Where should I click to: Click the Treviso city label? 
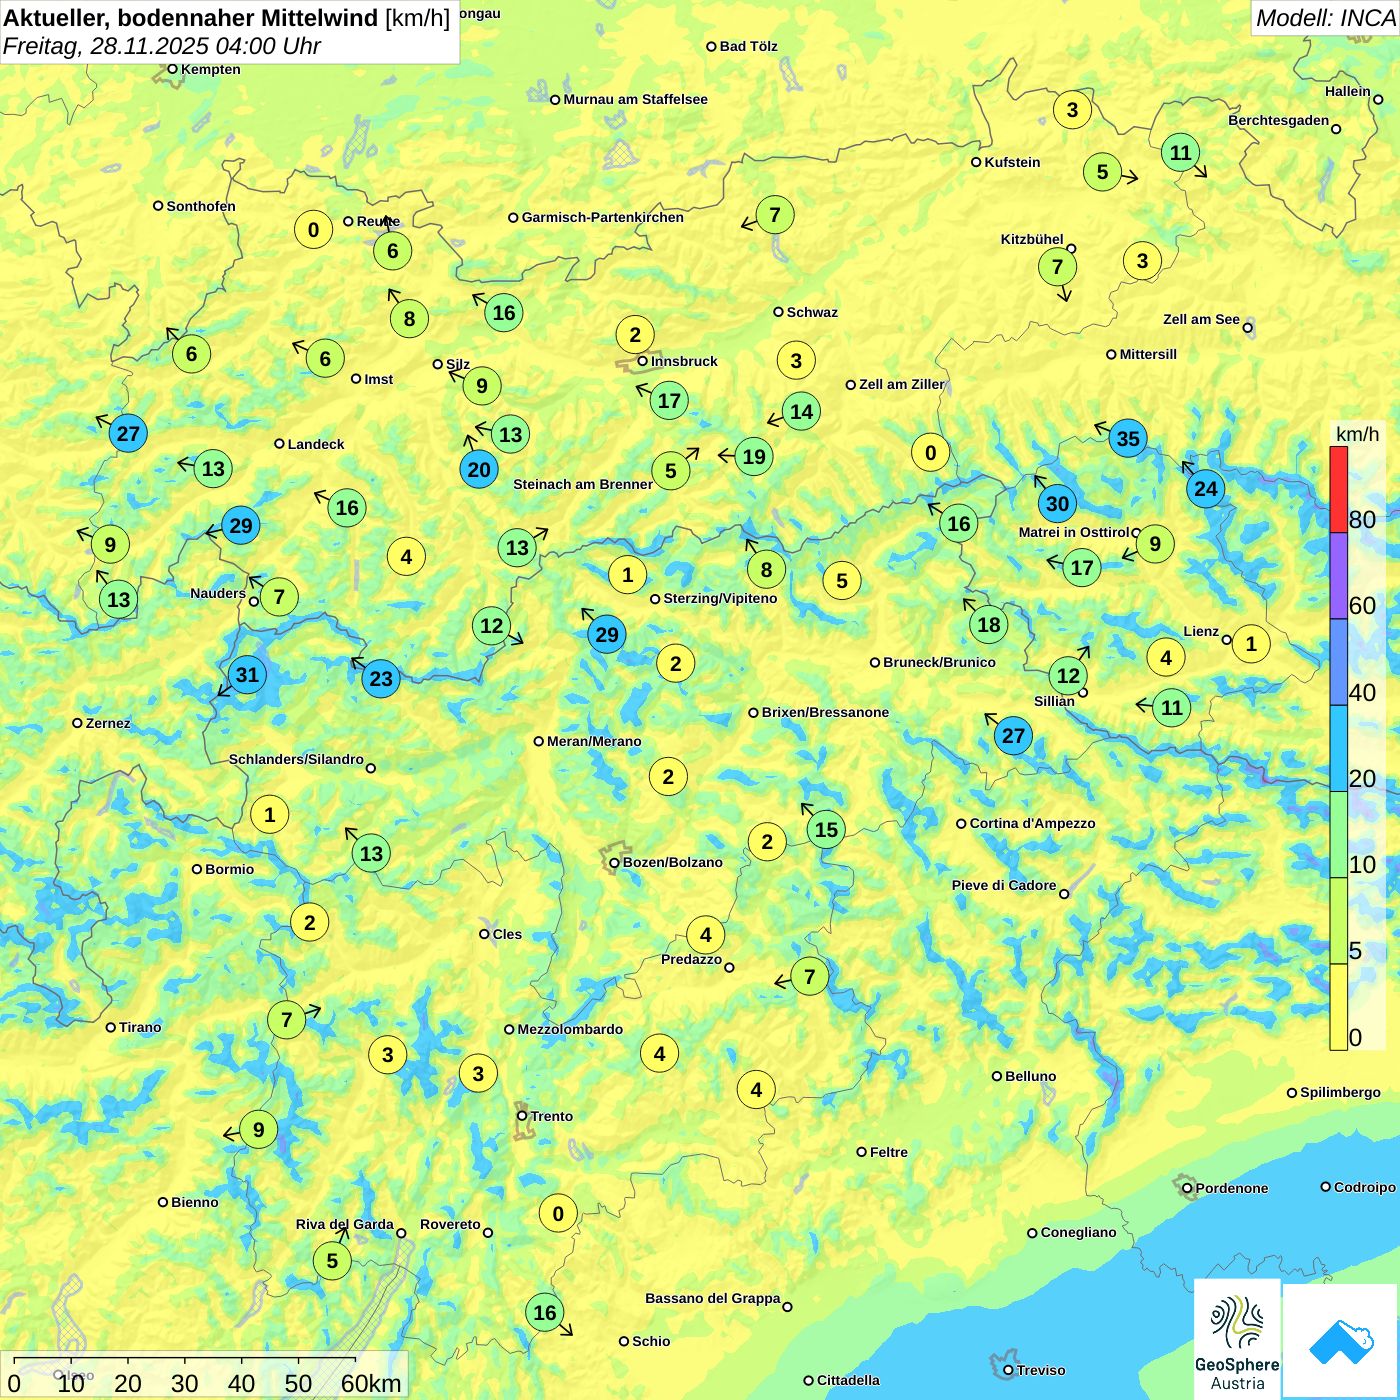click(x=1041, y=1370)
